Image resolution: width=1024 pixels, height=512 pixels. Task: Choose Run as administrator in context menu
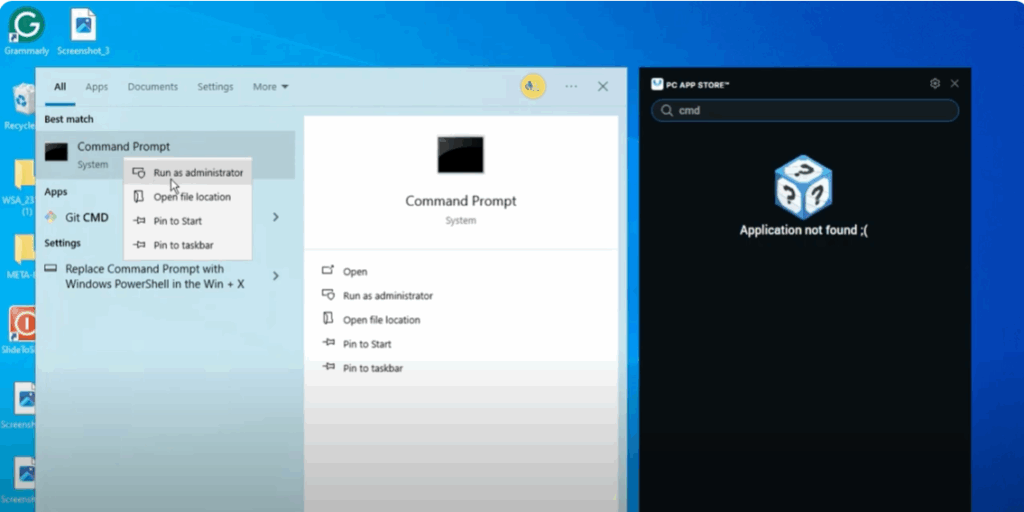click(187, 172)
